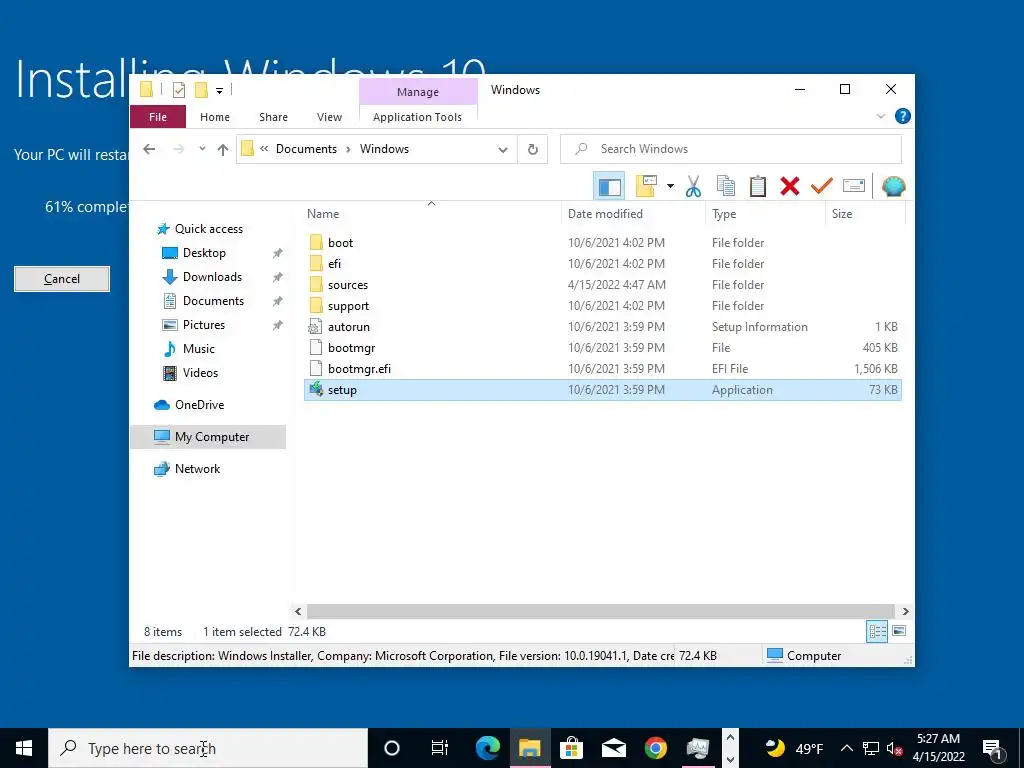Open Microsoft Edge from the taskbar
Viewport: 1024px width, 768px height.
[x=488, y=748]
